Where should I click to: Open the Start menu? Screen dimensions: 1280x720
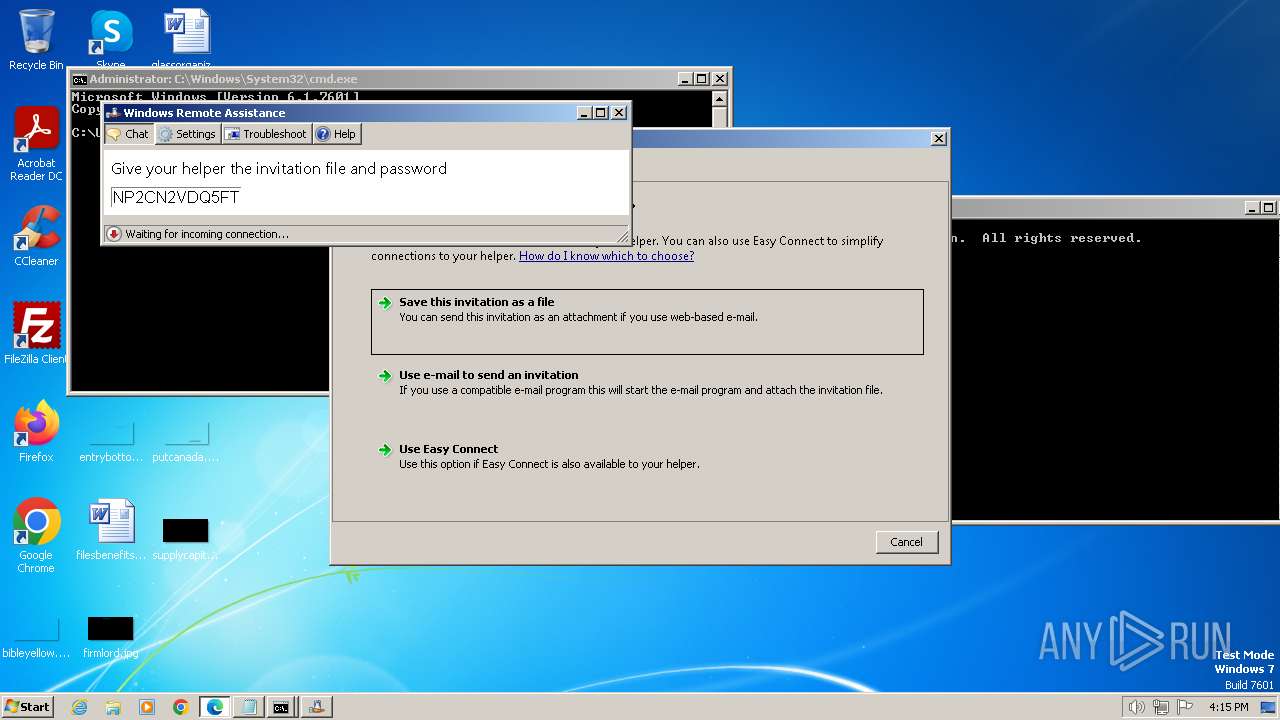pos(27,707)
